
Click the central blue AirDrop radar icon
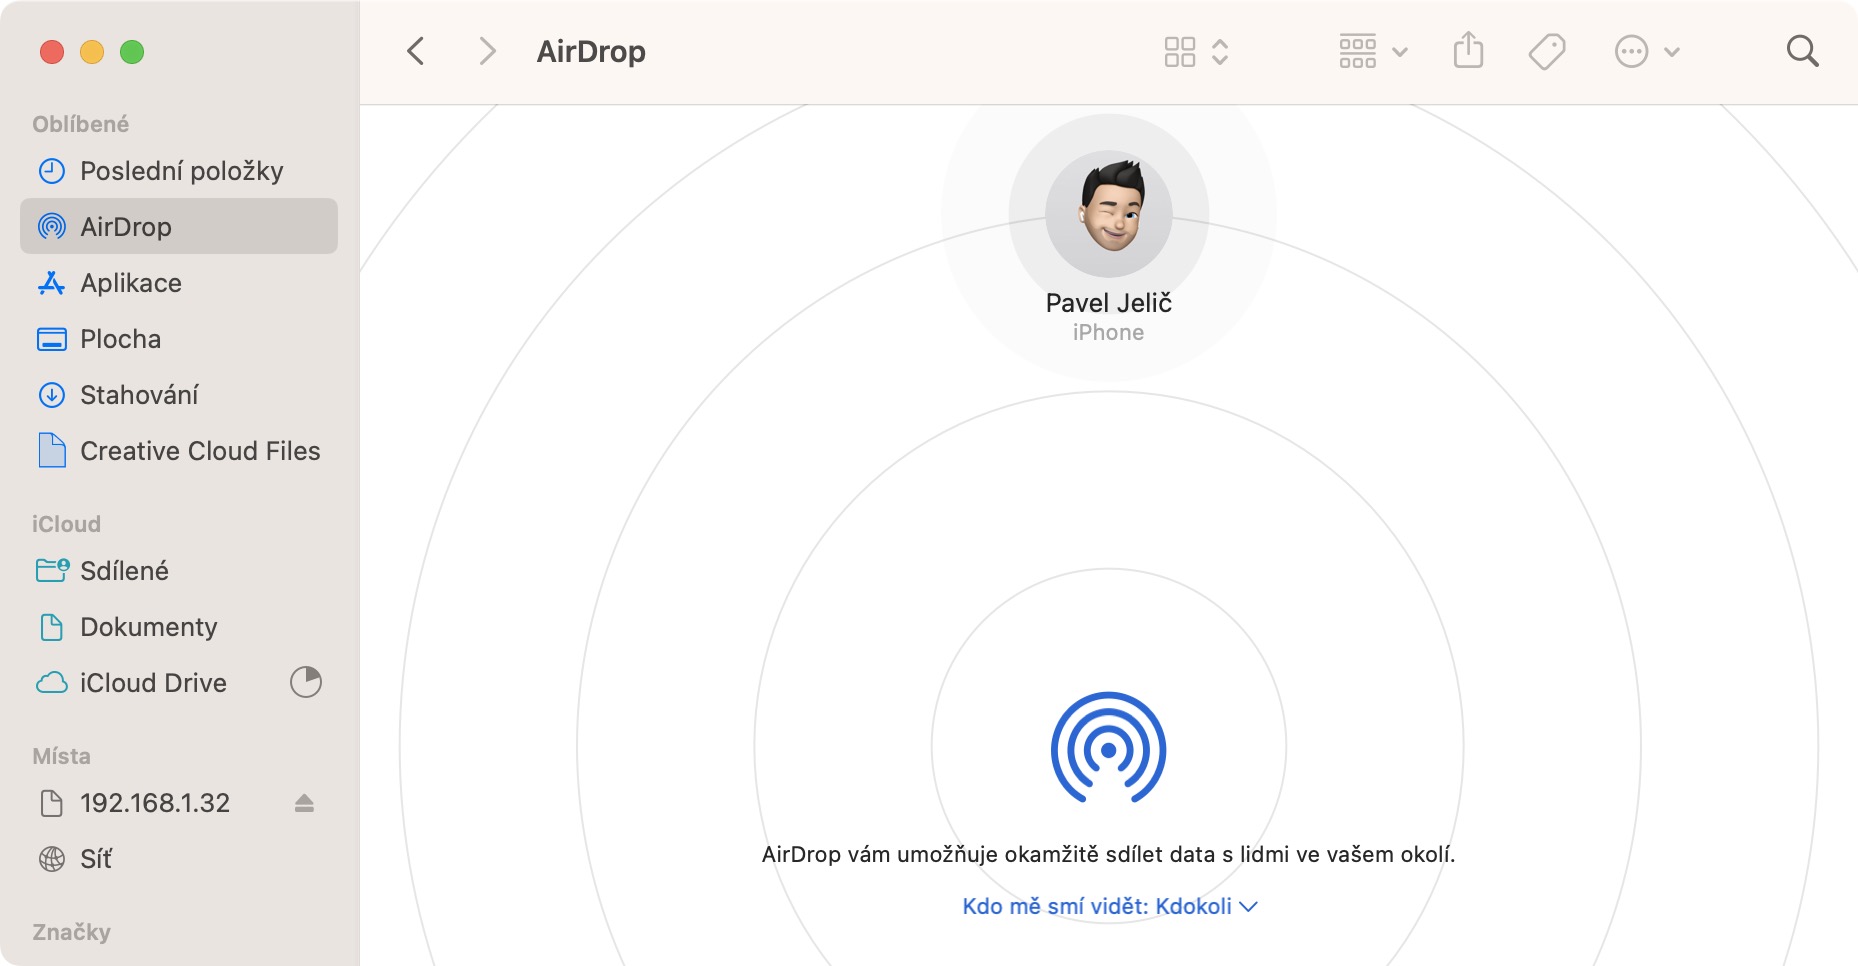coord(1108,748)
